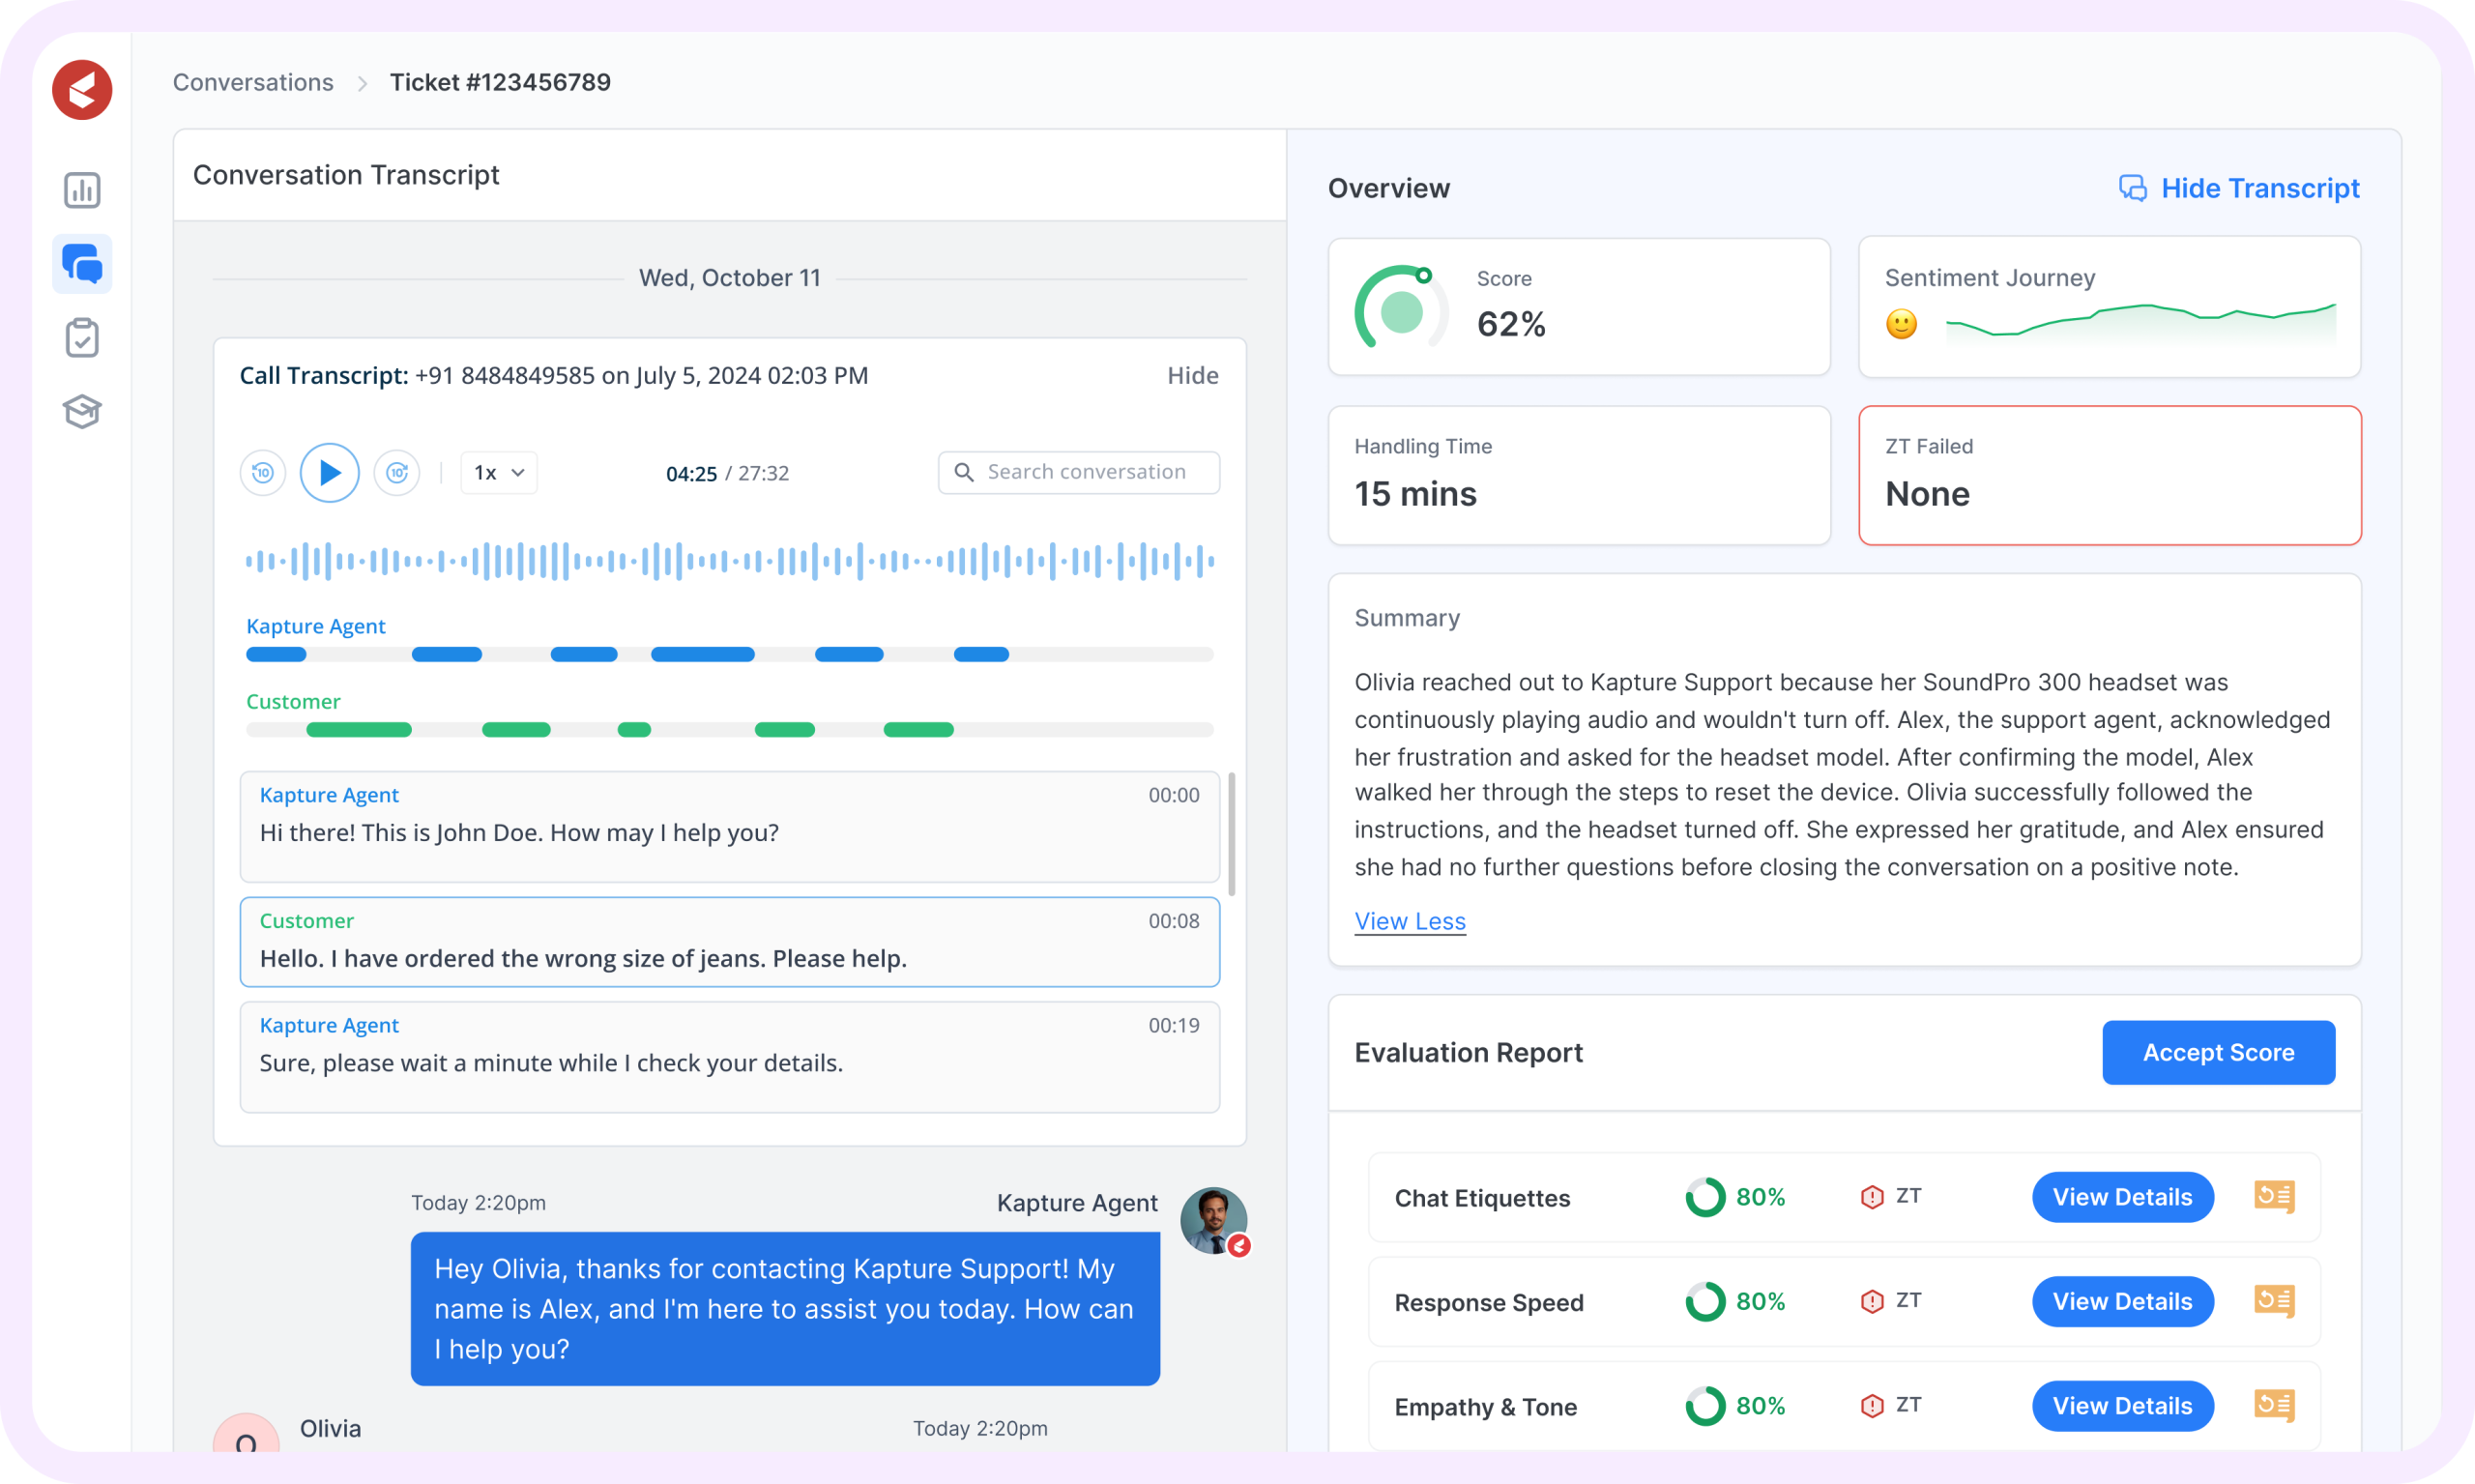Select the conversations chat sidebar icon
This screenshot has height=1484, width=2475.
point(82,264)
